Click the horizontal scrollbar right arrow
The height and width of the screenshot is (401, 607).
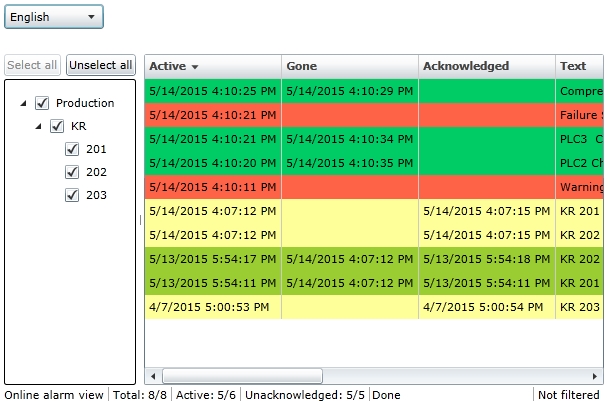(x=599, y=376)
